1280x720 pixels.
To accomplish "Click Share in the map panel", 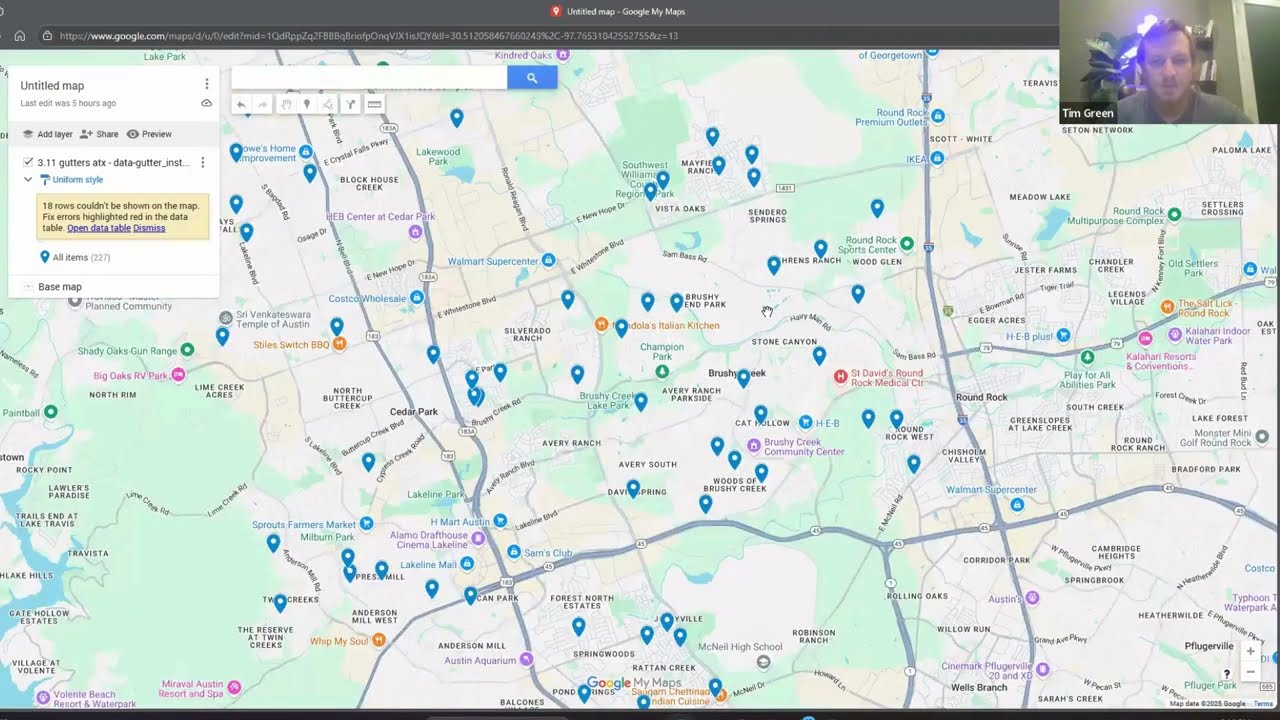I will pyautogui.click(x=99, y=134).
